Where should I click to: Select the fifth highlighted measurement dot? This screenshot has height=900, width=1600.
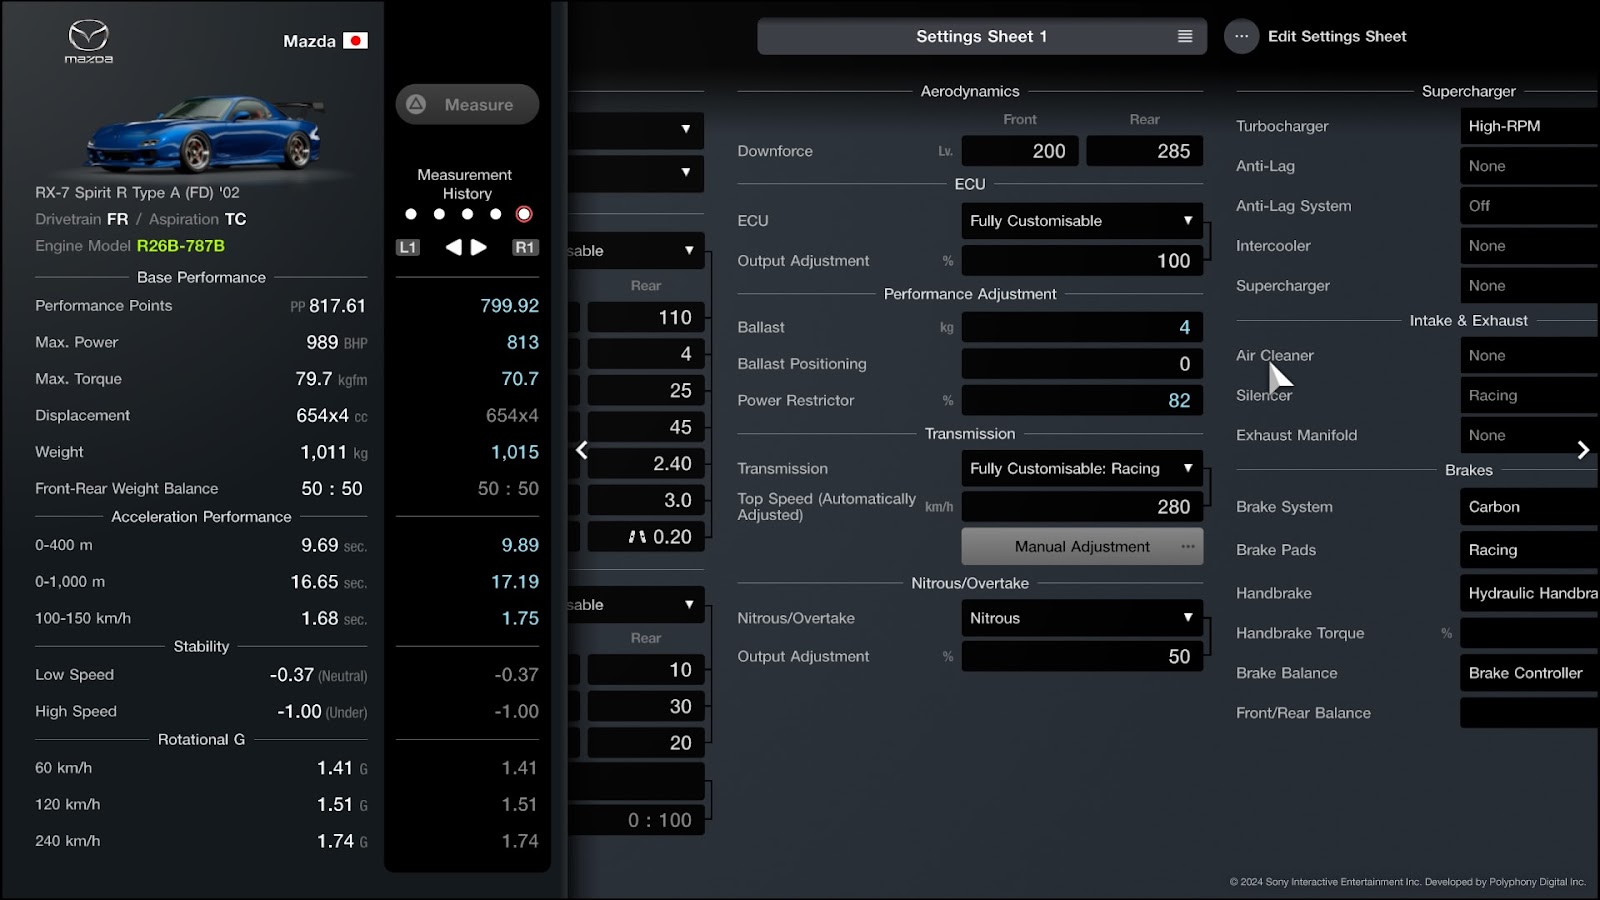pyautogui.click(x=524, y=214)
